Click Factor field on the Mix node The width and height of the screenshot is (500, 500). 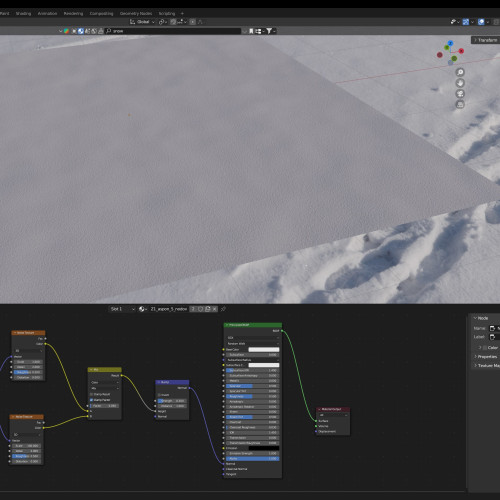(x=104, y=406)
